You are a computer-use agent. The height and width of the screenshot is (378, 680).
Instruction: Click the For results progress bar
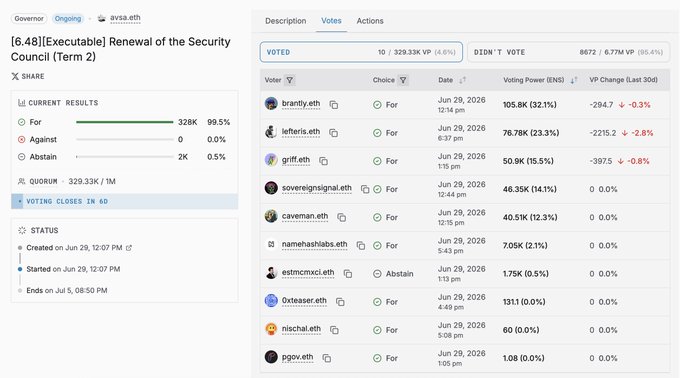click(125, 122)
